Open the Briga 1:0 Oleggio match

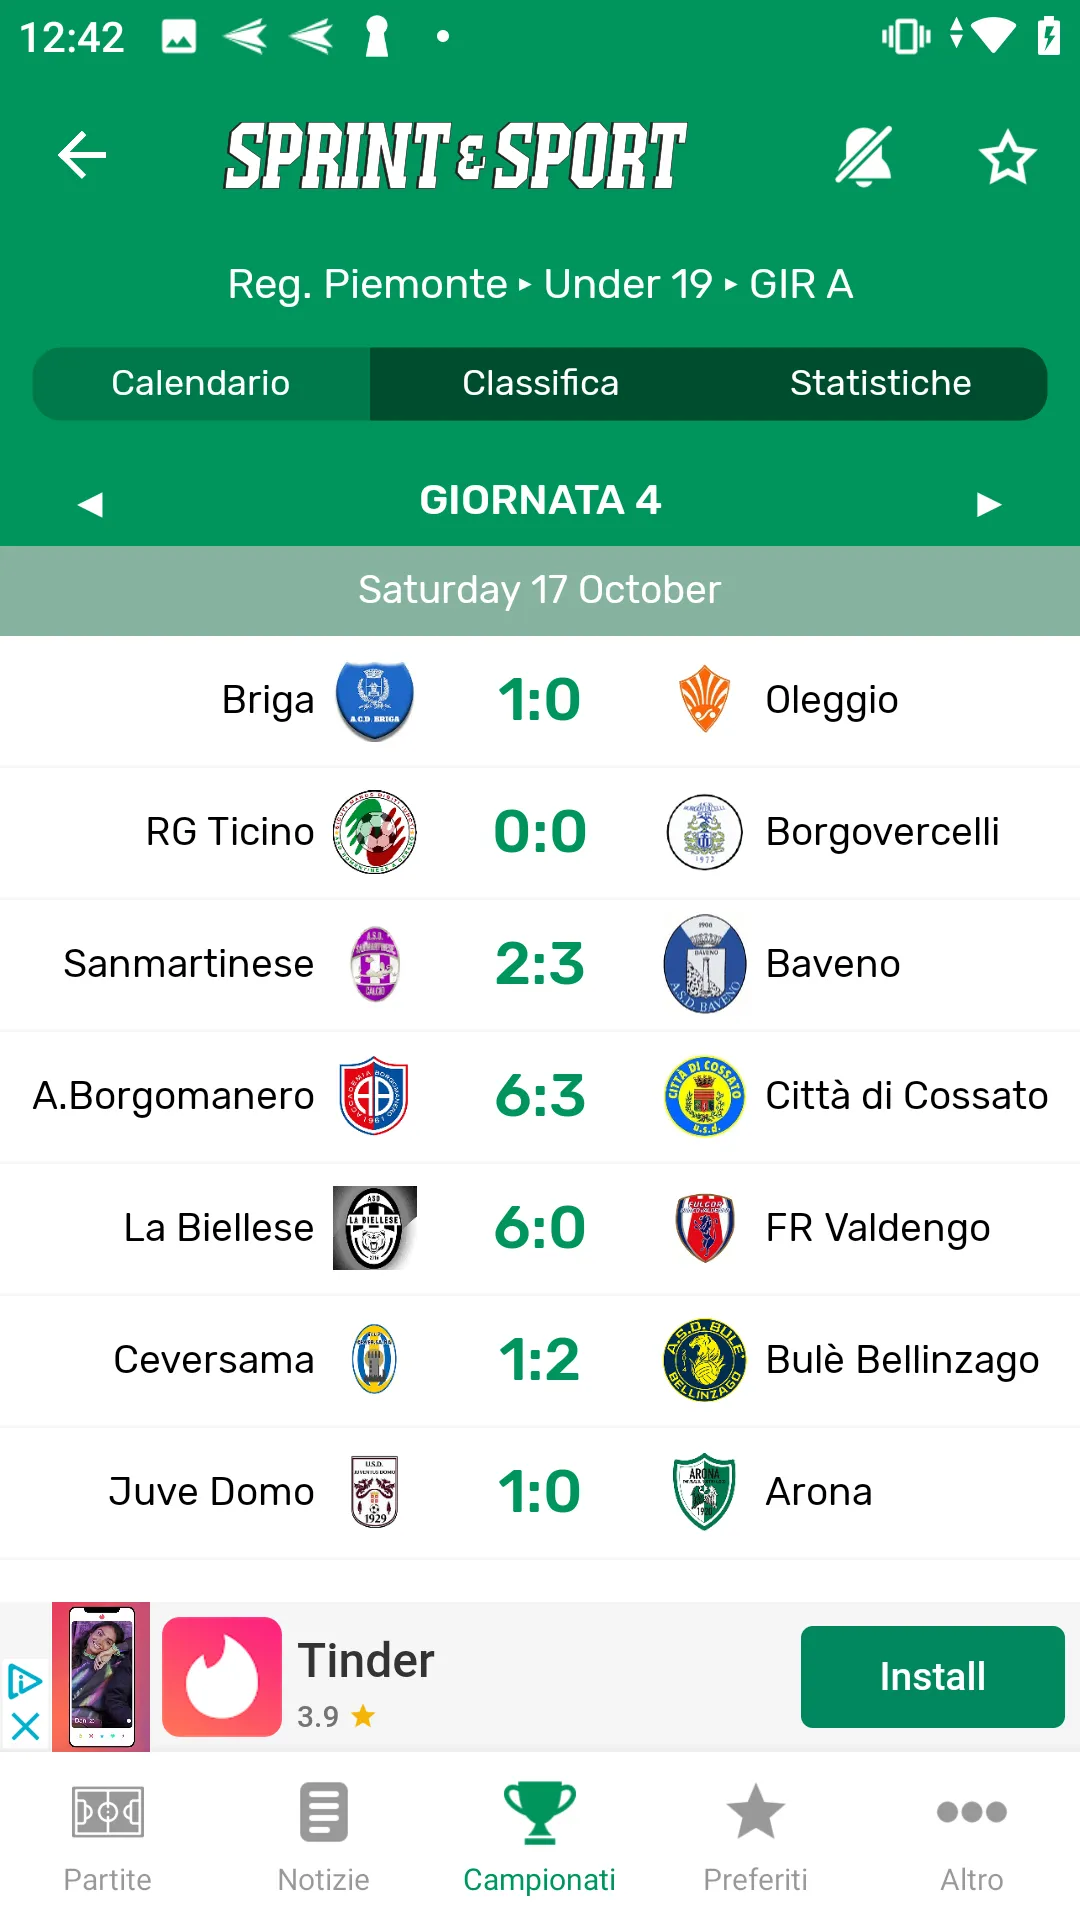click(540, 701)
